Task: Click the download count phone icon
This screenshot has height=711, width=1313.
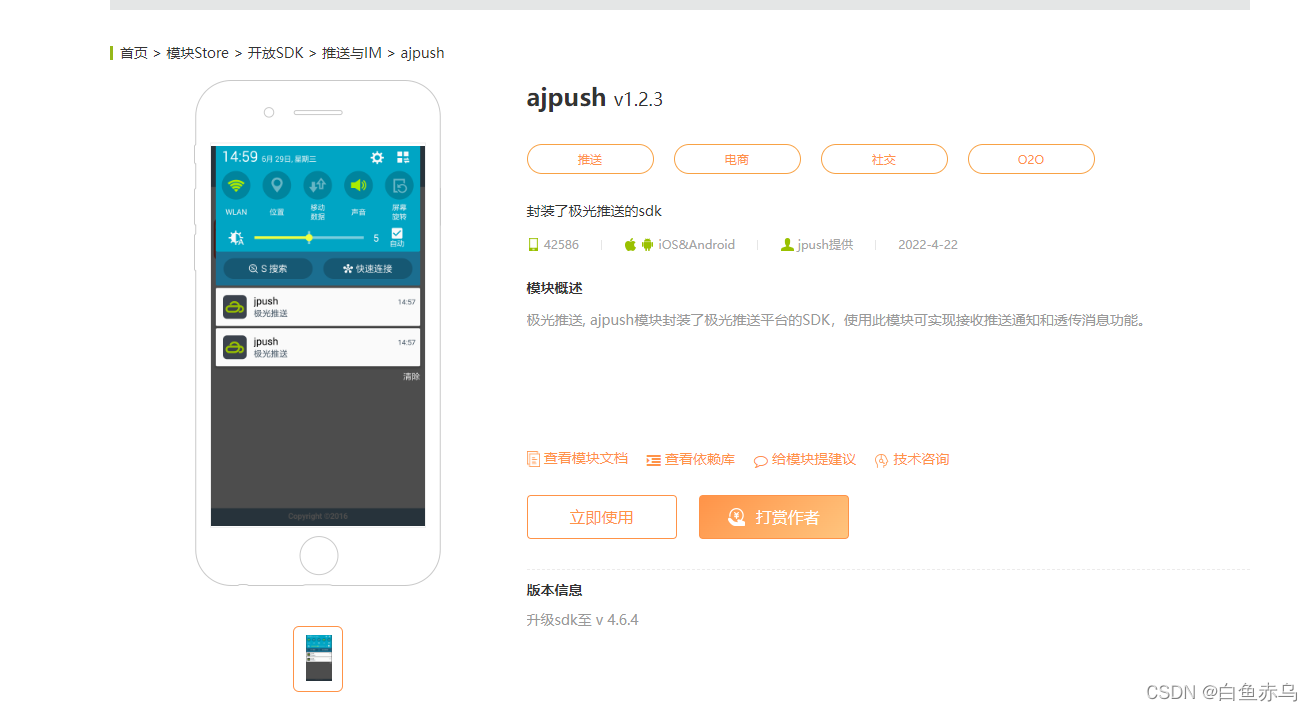Action: (533, 245)
